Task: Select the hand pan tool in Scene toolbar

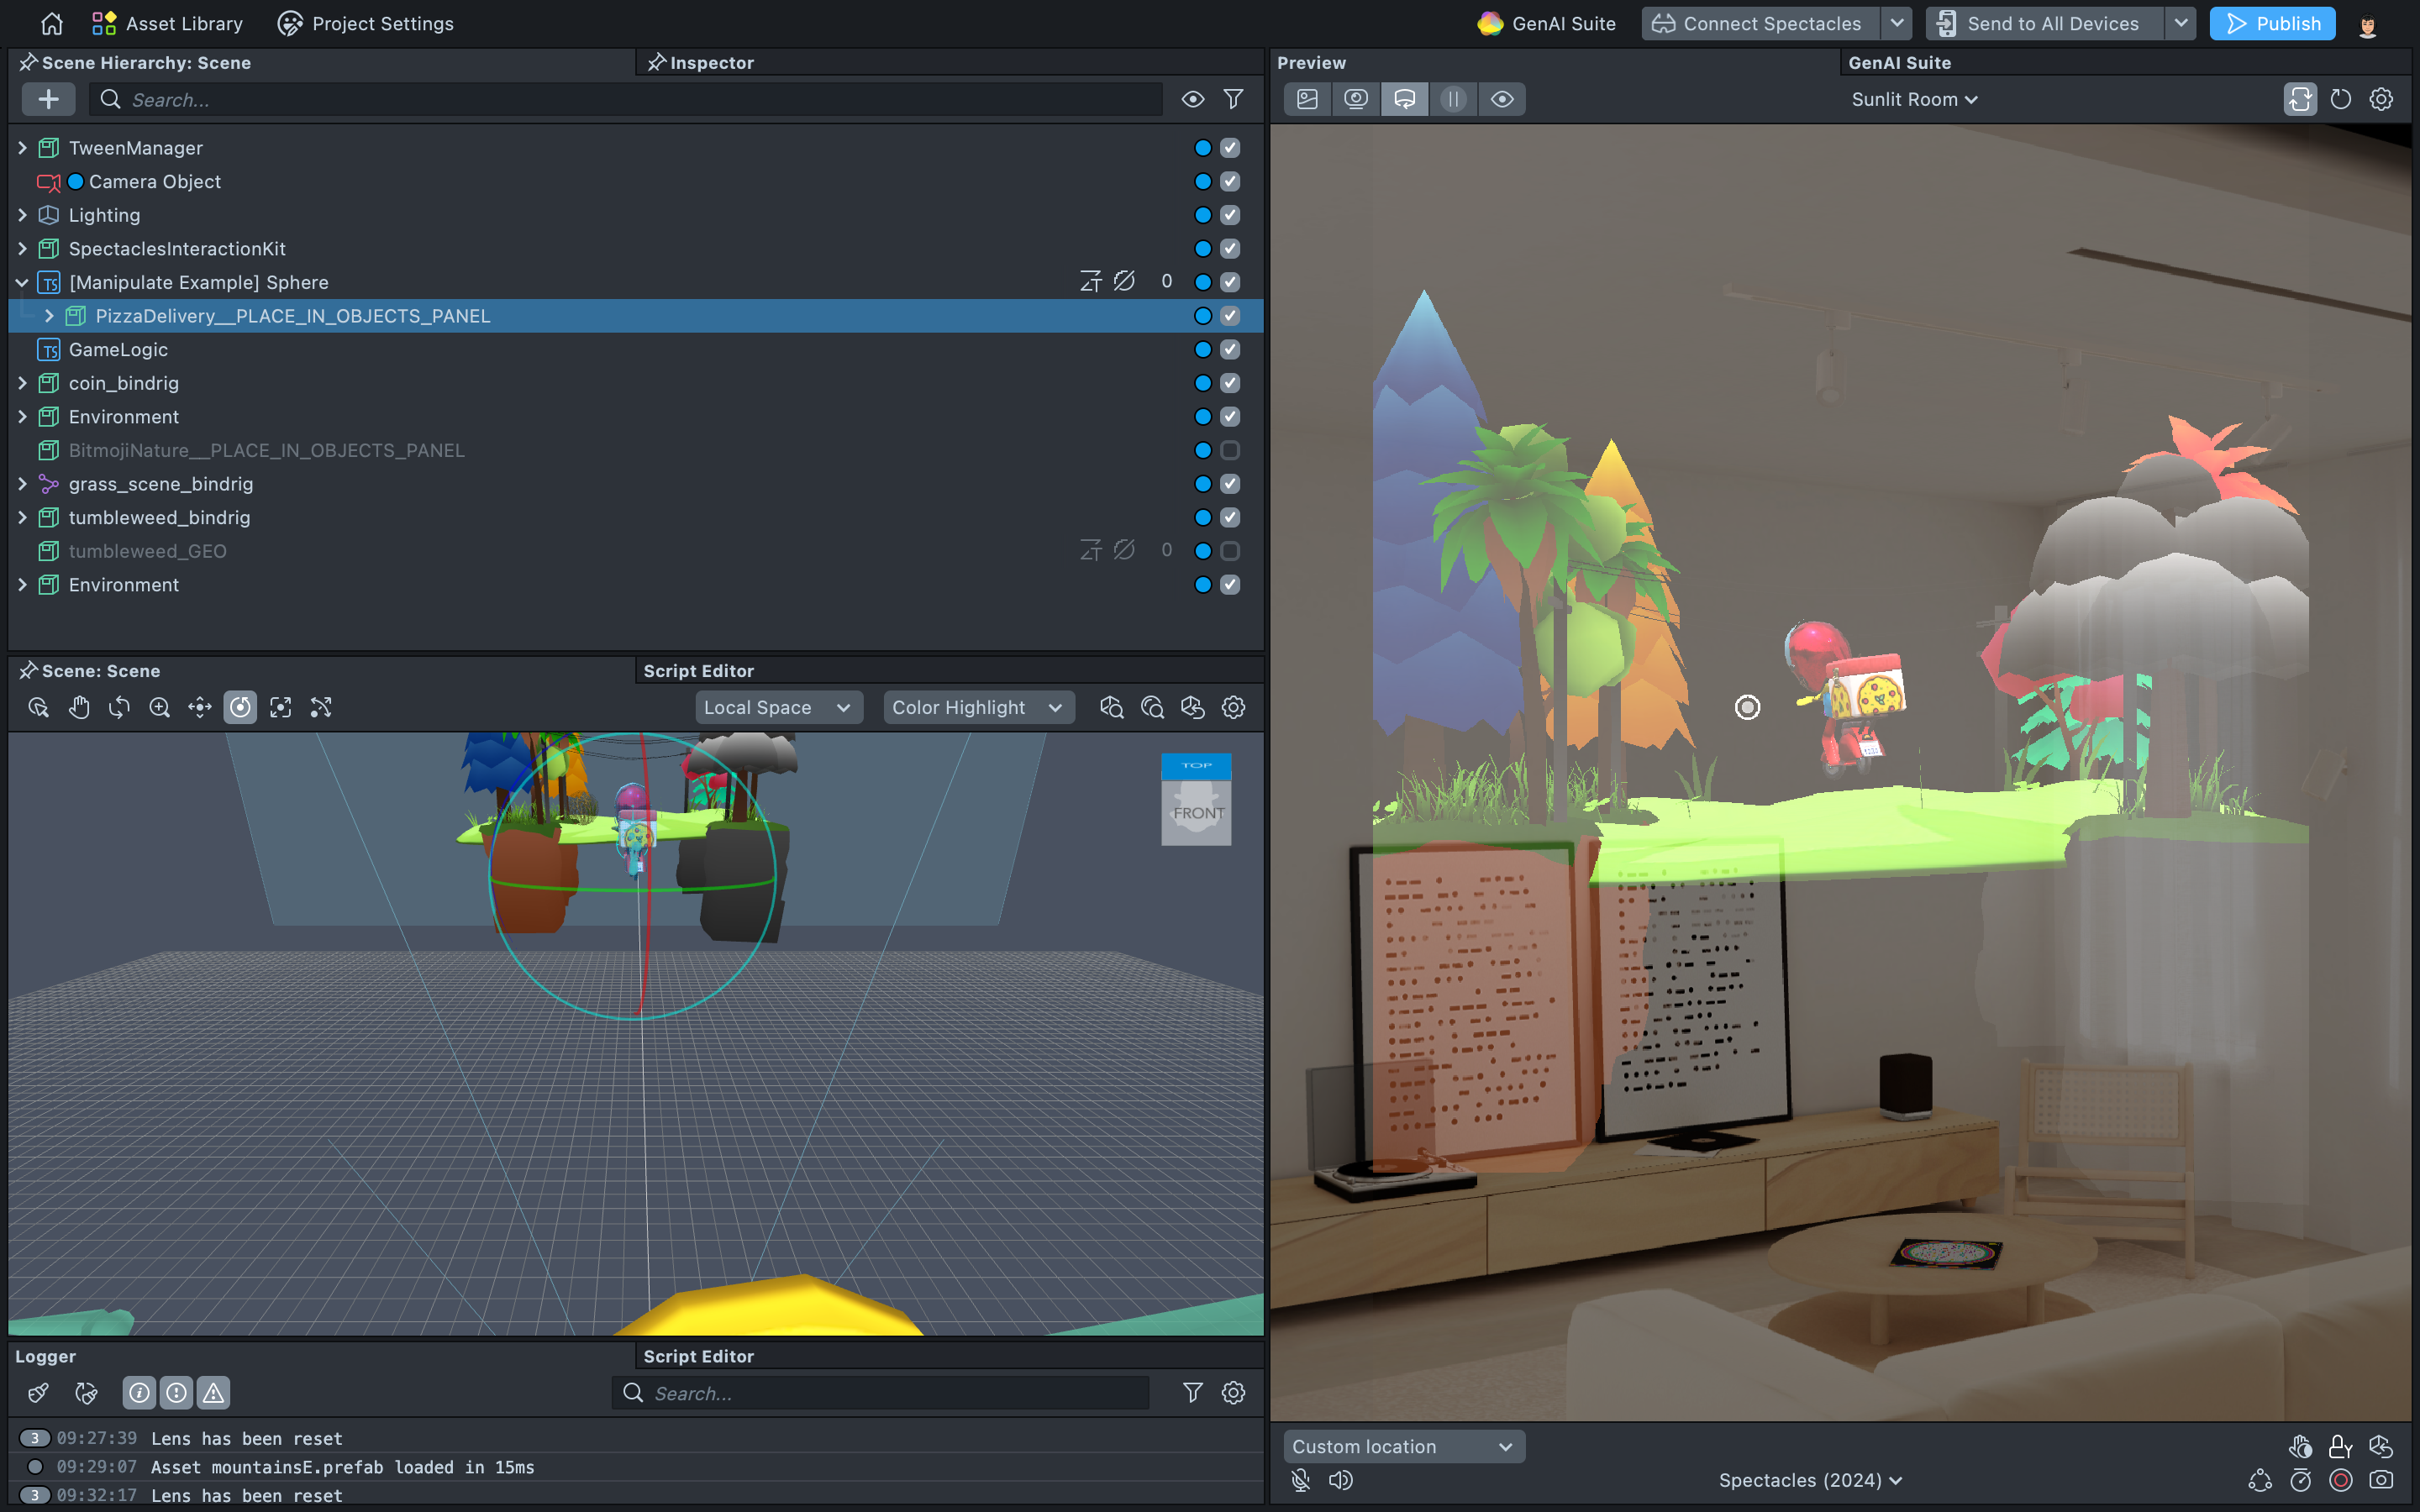Action: [79, 708]
